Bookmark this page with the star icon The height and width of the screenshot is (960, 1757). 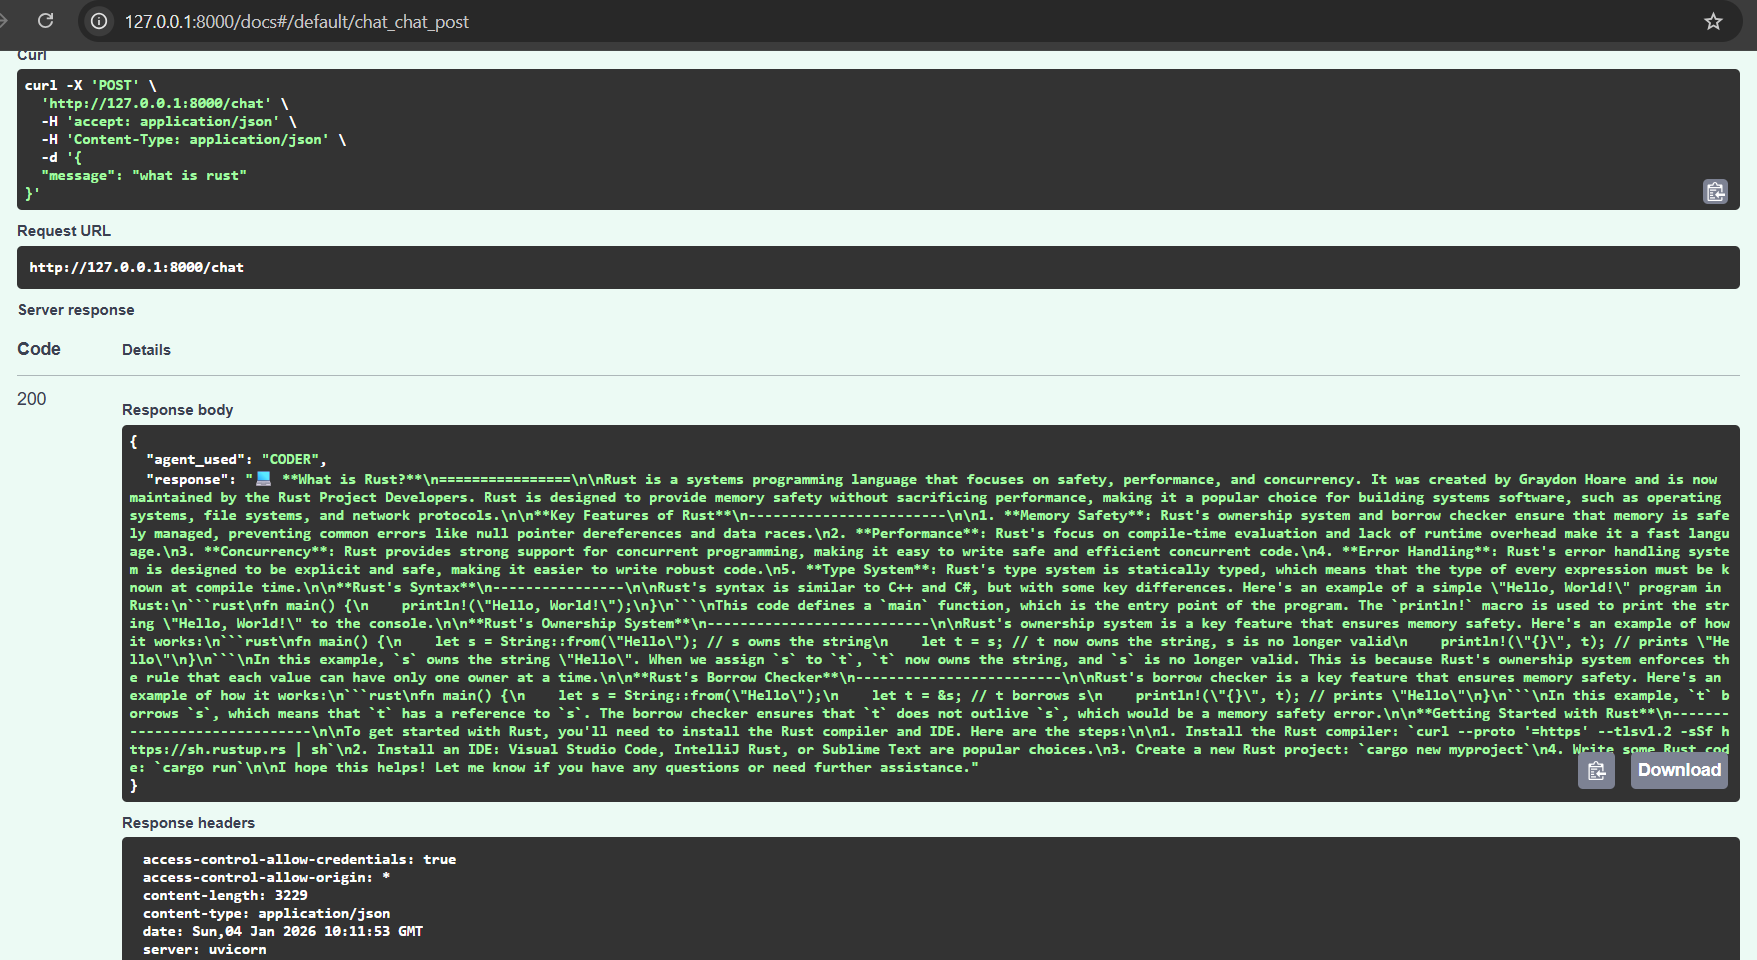click(x=1713, y=21)
